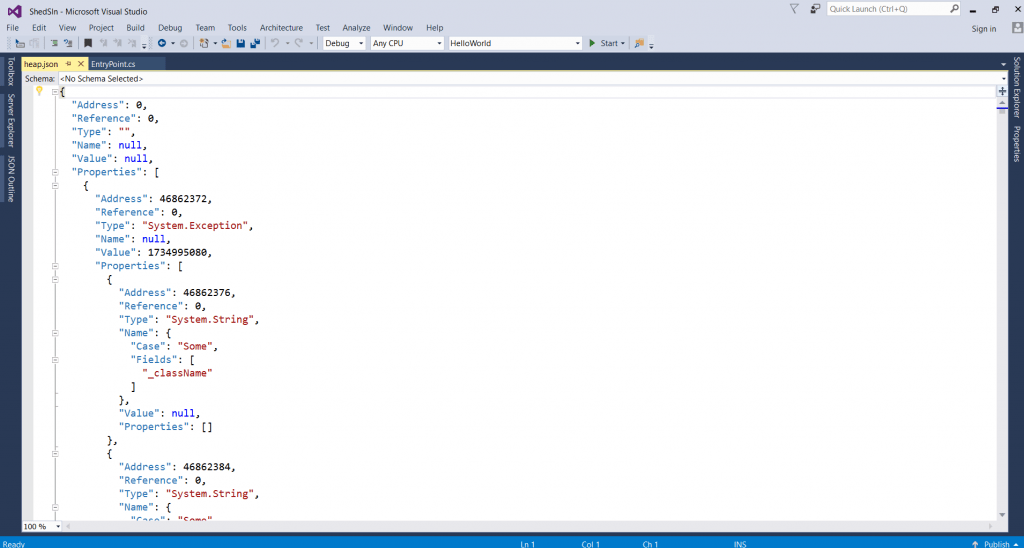Toggle a bookmark with the bookmark icon
The image size is (1024, 548).
pos(88,43)
